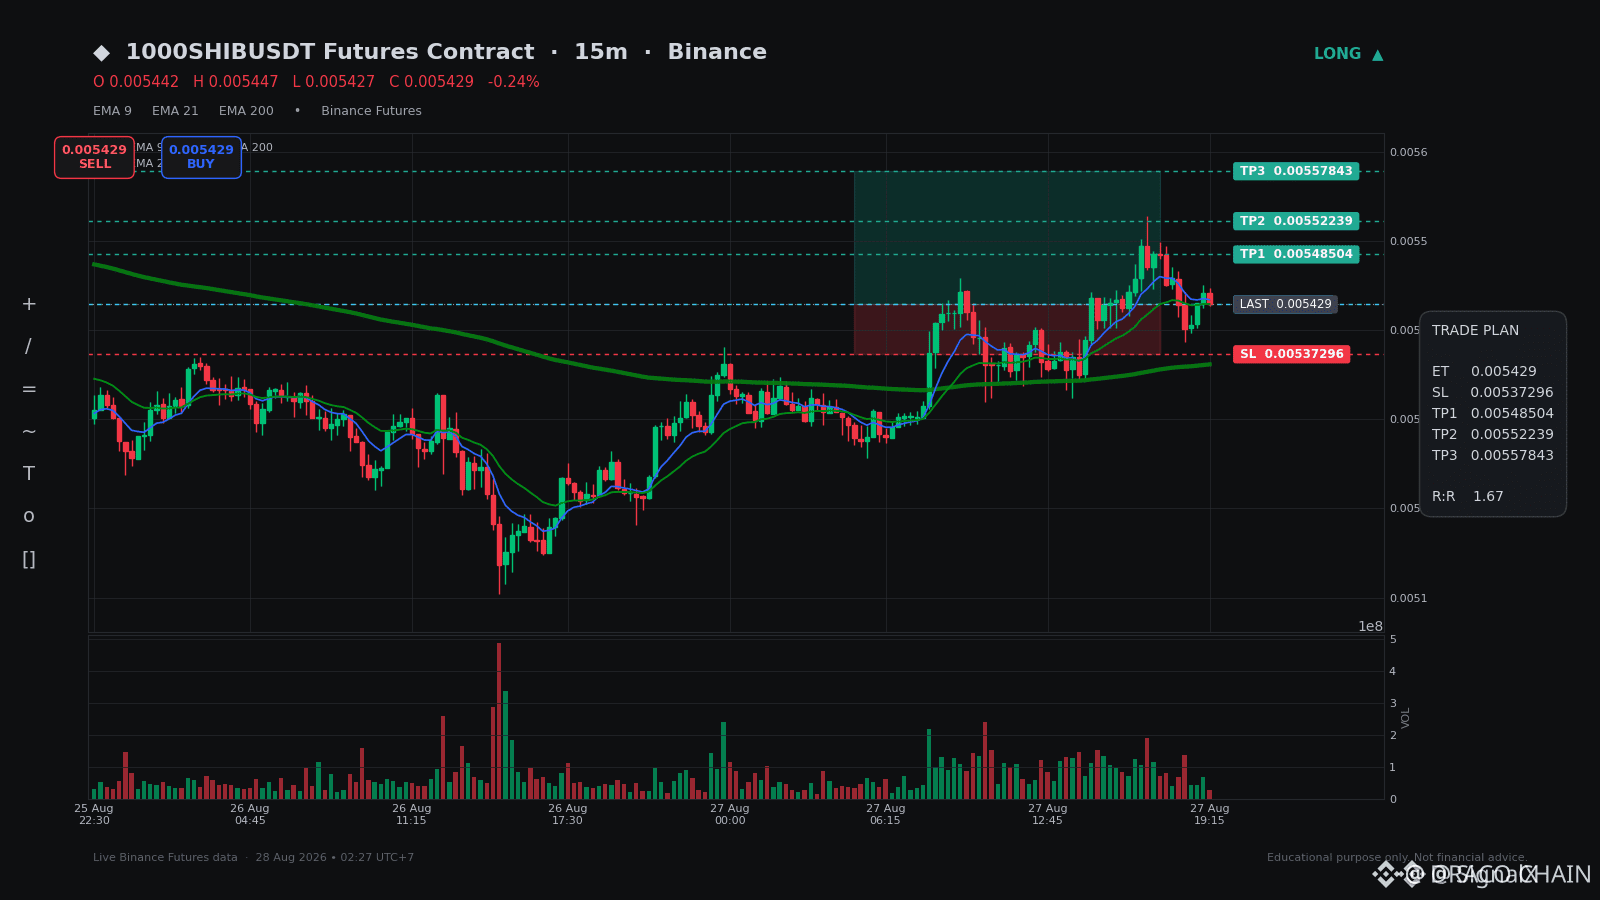Click the LONG up-arrow indicator
This screenshot has width=1600, height=900.
pyautogui.click(x=1348, y=54)
